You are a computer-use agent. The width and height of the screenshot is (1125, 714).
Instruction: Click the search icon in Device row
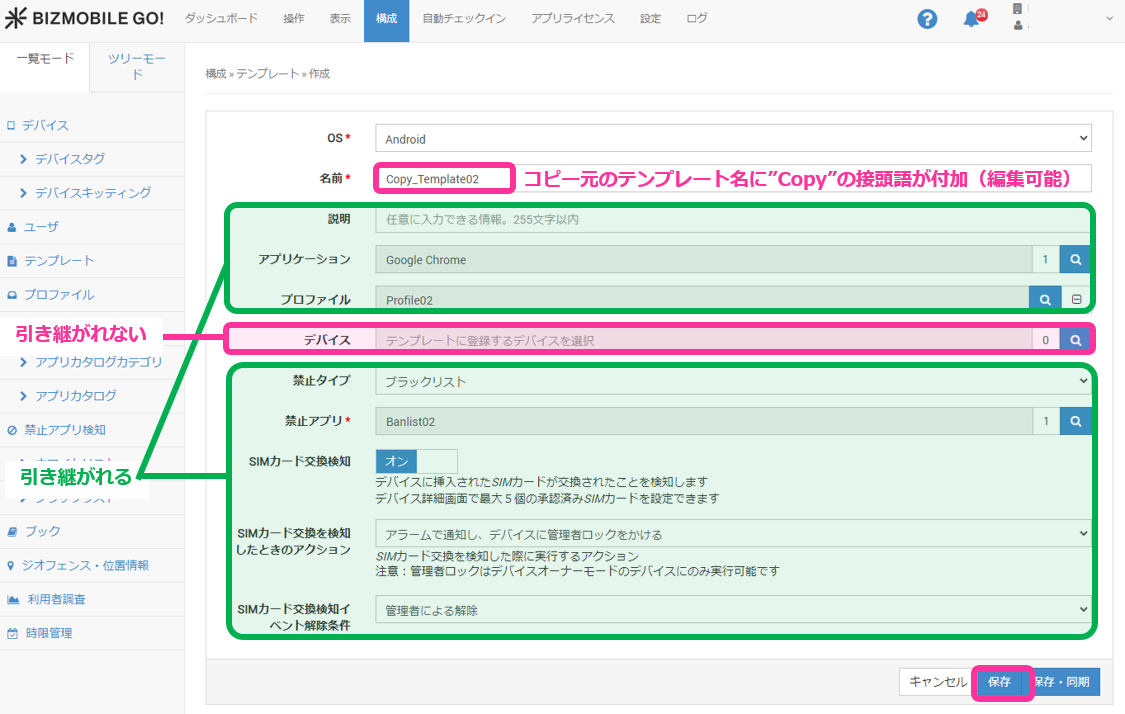[1075, 340]
